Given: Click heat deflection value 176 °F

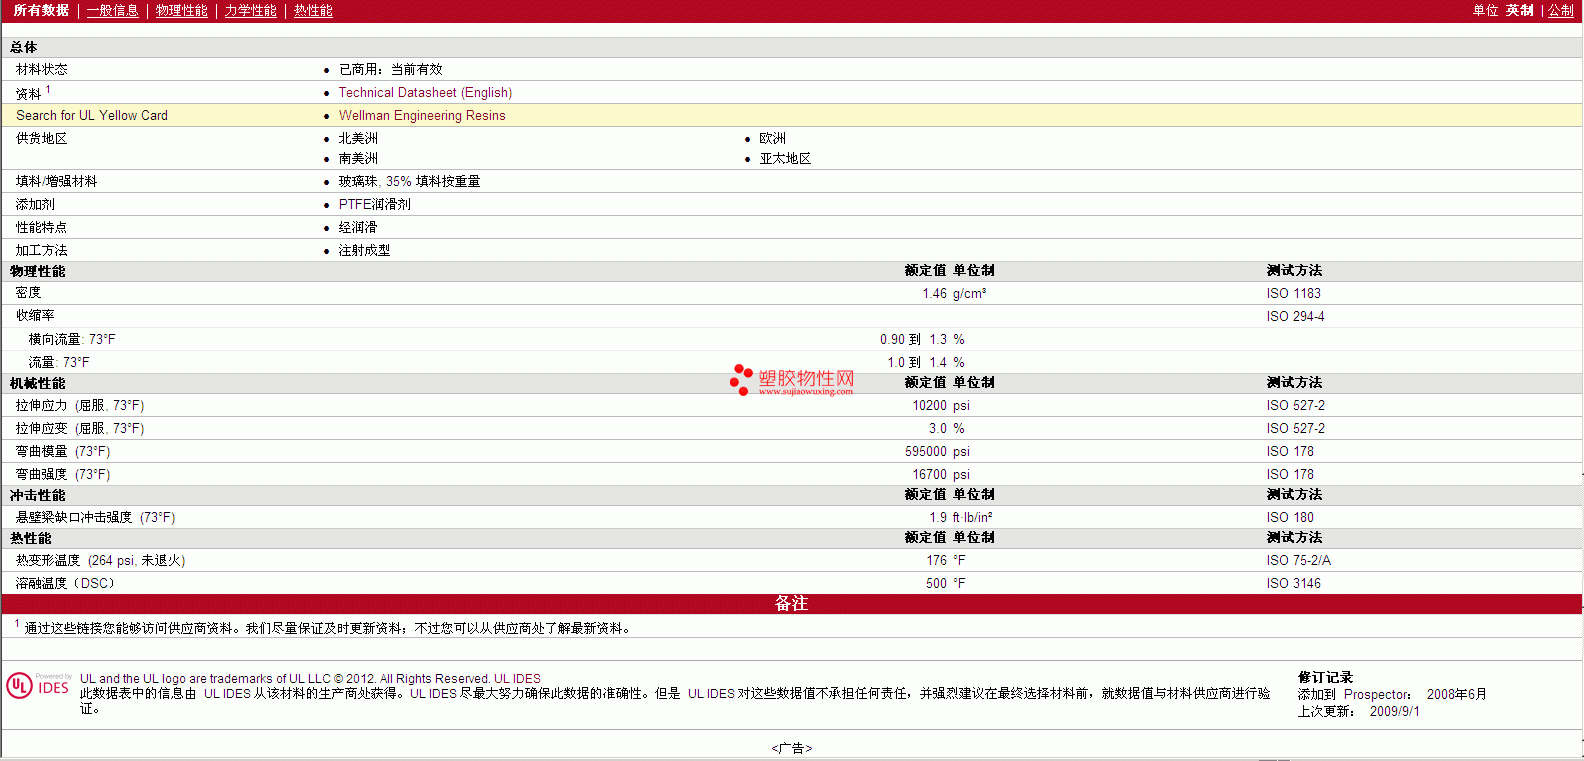Looking at the screenshot, I should point(946,560).
